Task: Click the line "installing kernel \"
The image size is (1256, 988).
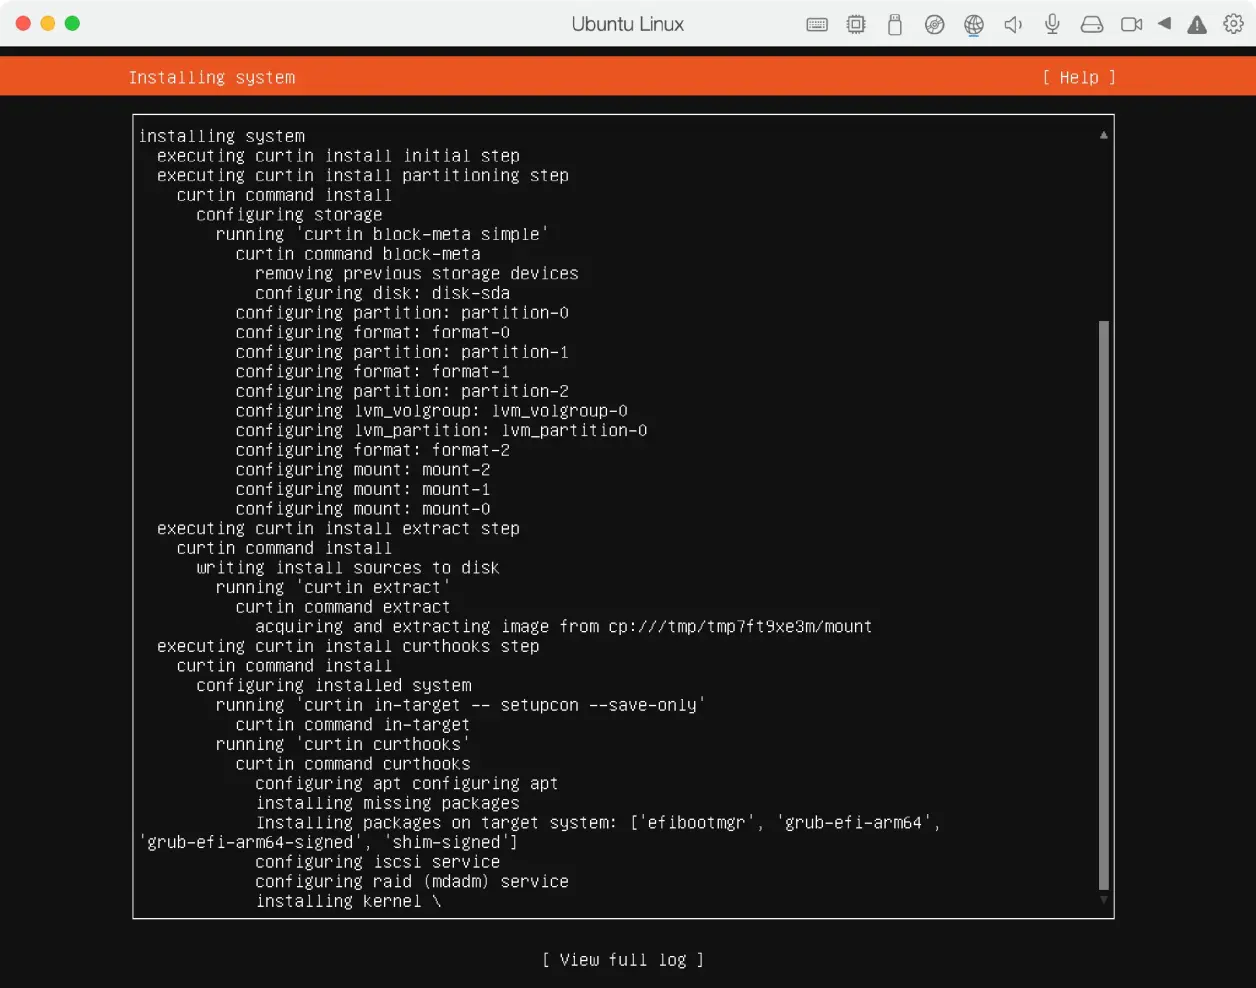Action: pos(348,901)
